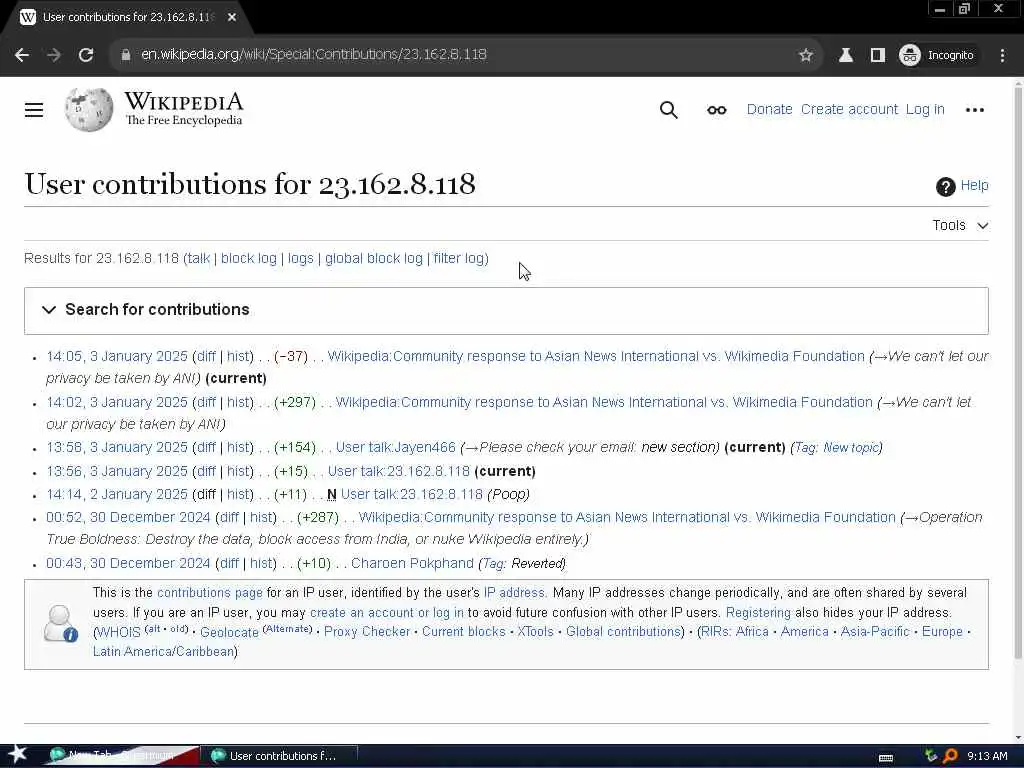Open the New topic tag link
Screen dimensions: 1024x768
[851, 448]
